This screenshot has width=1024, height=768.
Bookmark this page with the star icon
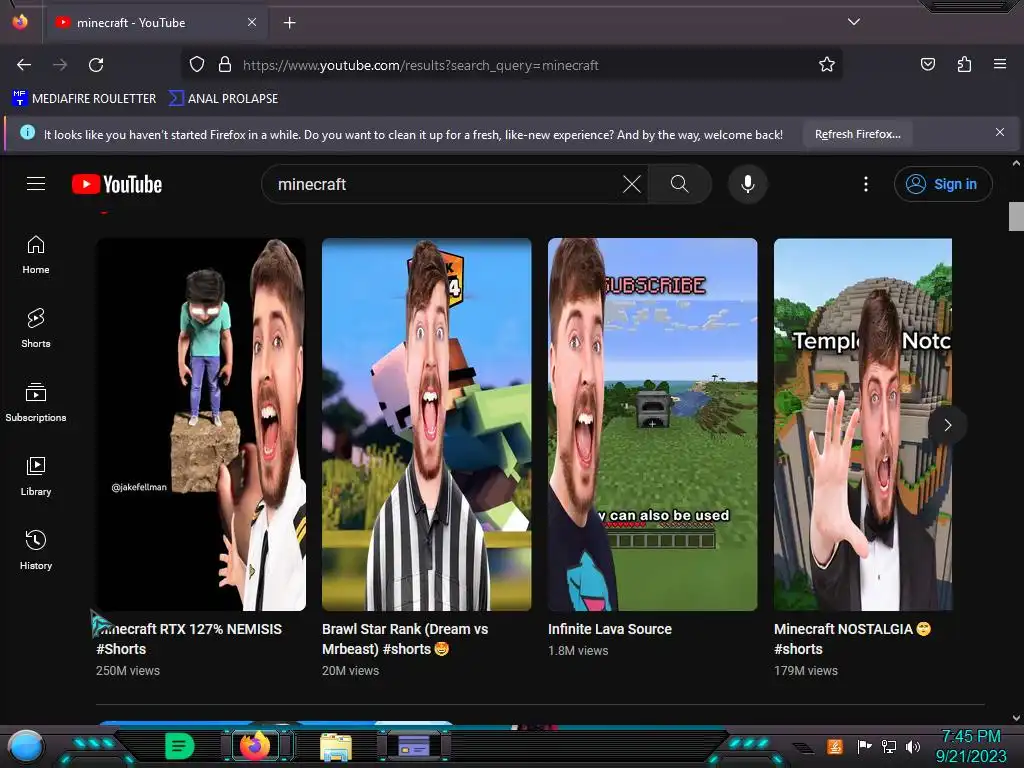827,65
